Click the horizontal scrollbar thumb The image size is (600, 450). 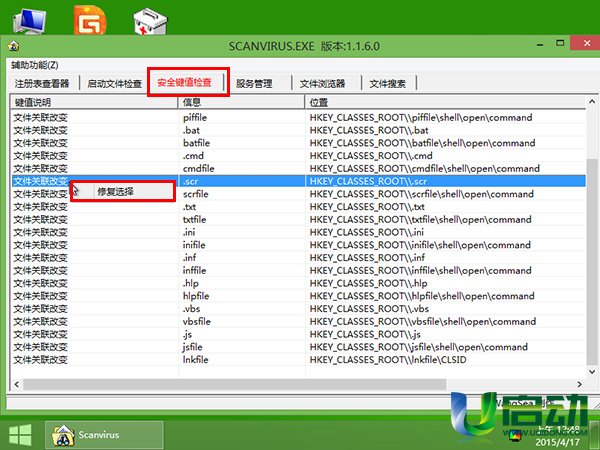[x=235, y=384]
